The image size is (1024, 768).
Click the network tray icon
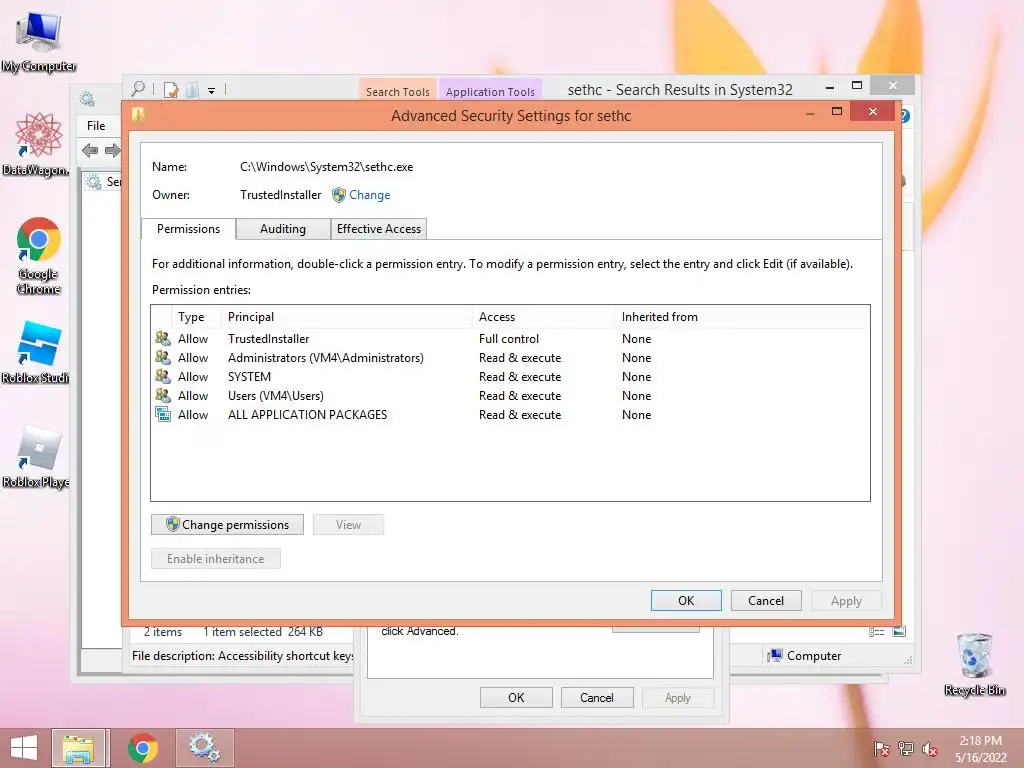906,749
